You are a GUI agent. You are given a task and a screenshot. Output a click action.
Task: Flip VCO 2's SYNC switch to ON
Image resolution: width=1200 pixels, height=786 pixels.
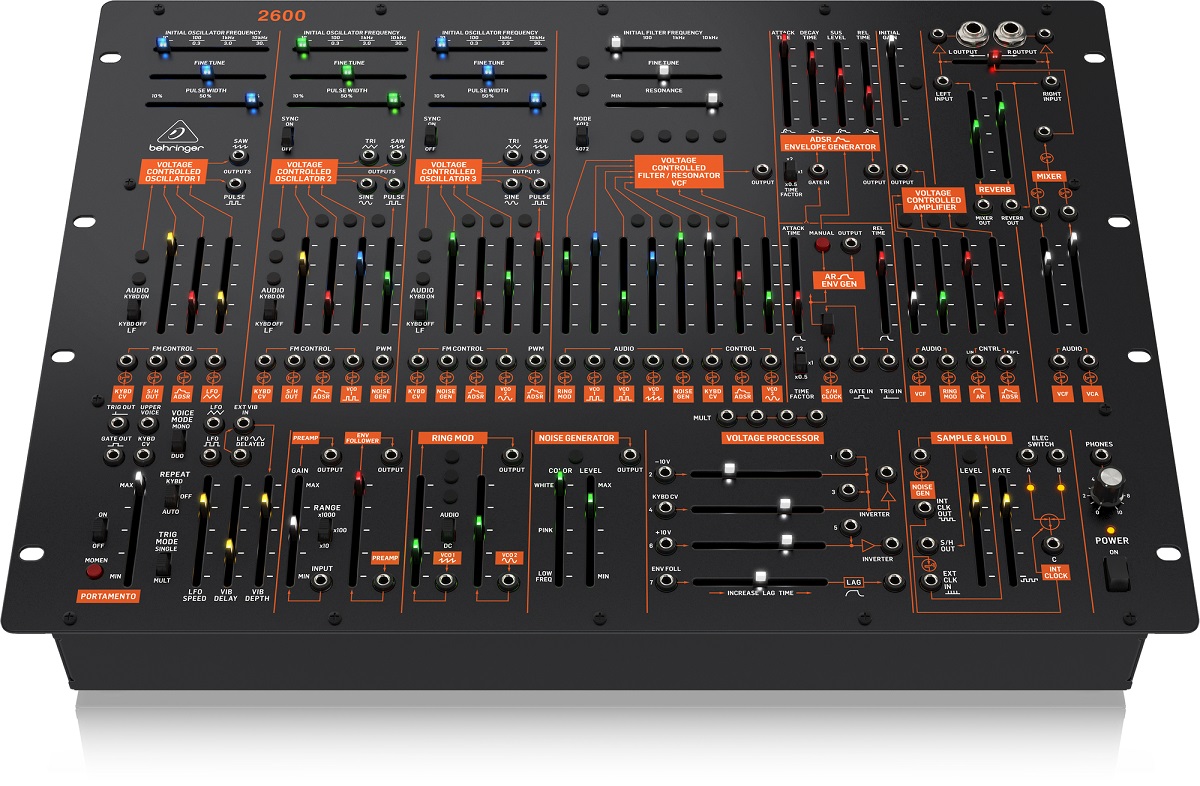[287, 130]
